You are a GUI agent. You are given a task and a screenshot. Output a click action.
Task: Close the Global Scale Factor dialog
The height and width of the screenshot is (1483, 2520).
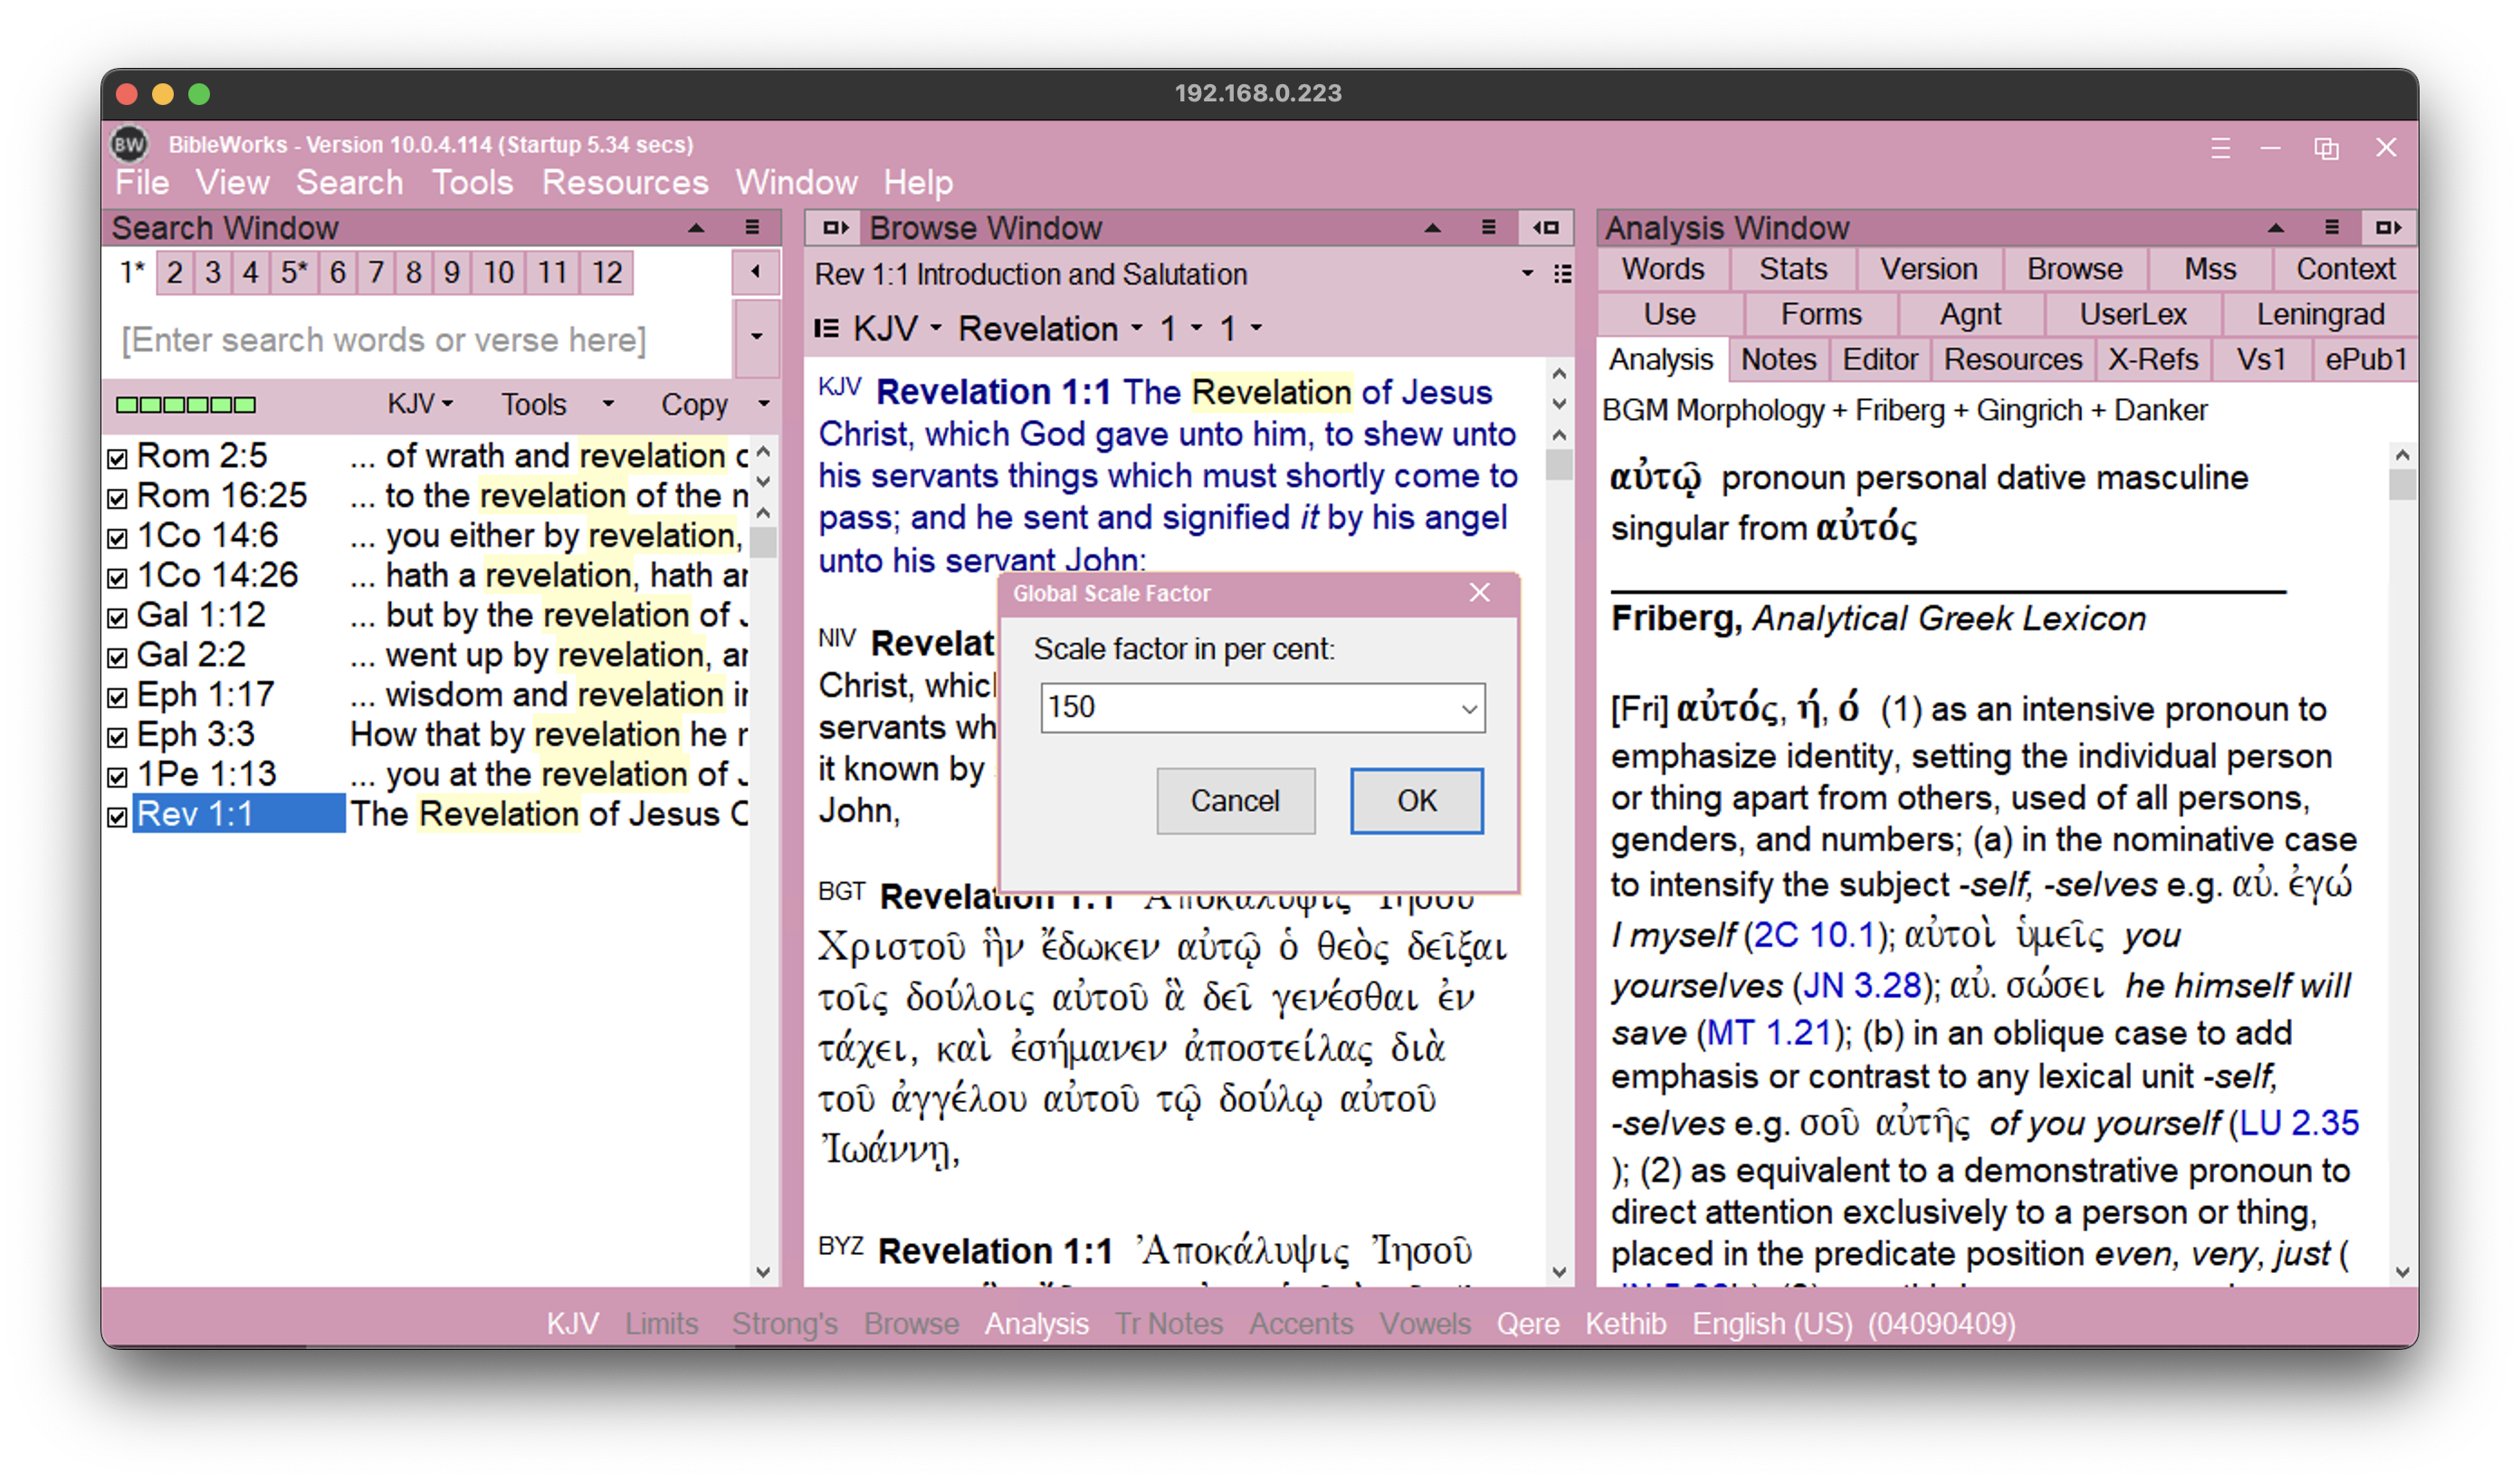1479,593
